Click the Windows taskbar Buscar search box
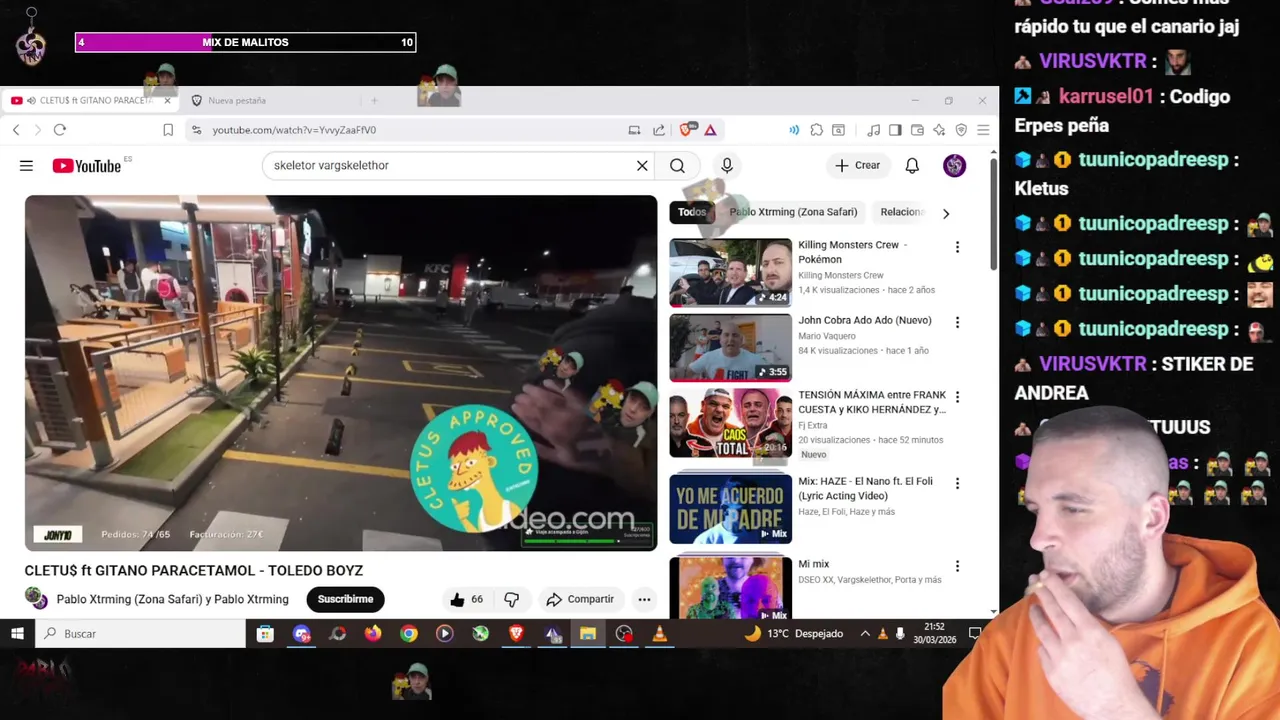 141,633
